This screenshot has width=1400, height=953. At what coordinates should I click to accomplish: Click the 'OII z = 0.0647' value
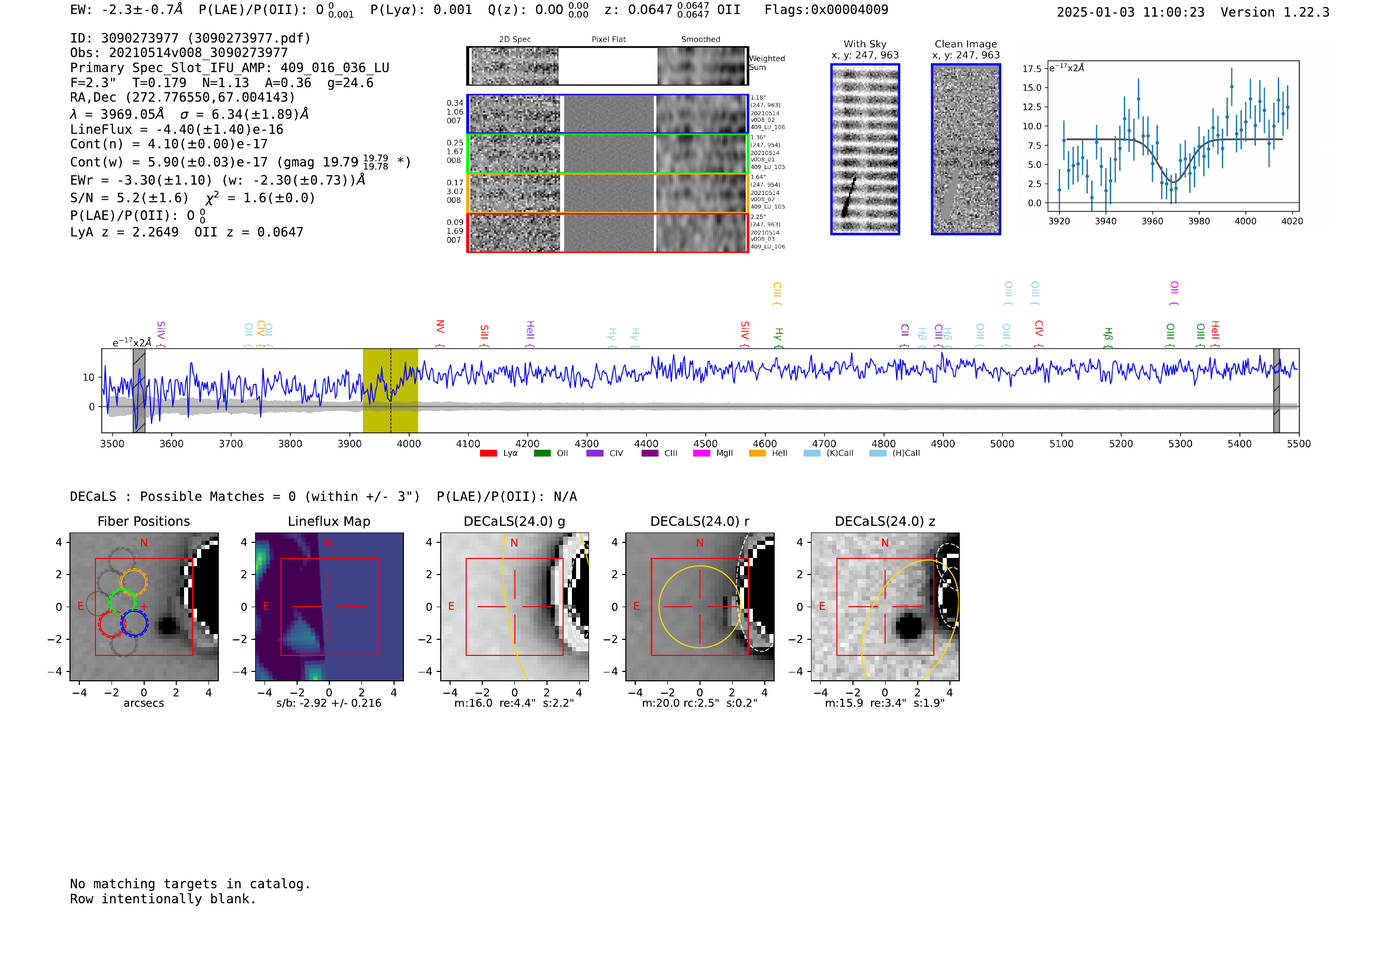[x=249, y=232]
